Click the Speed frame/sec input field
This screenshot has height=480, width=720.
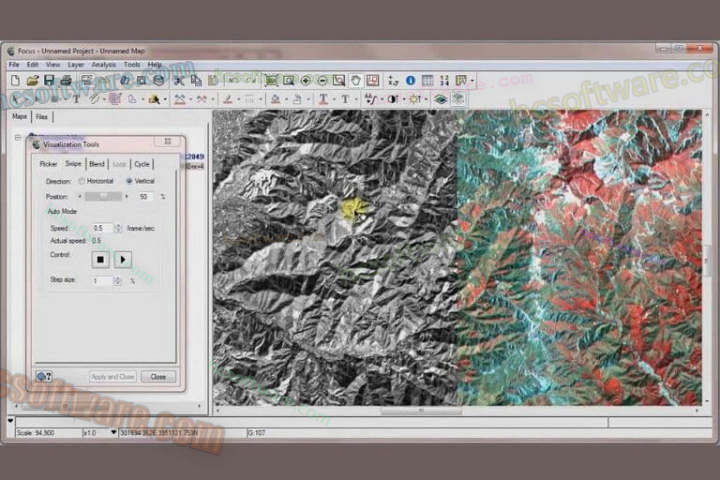102,228
